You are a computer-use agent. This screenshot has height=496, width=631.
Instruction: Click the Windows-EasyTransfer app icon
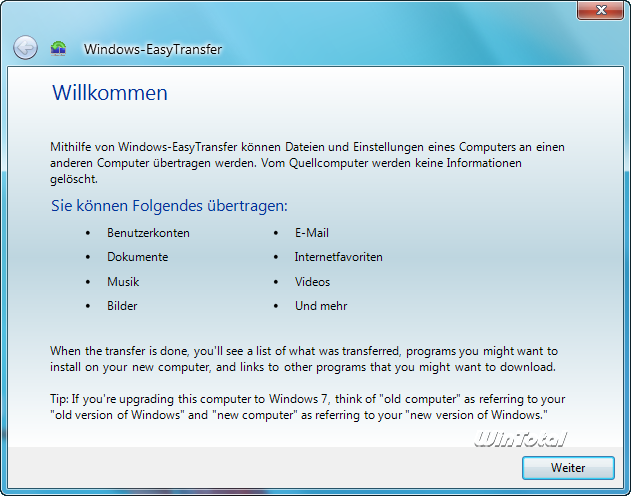58,48
